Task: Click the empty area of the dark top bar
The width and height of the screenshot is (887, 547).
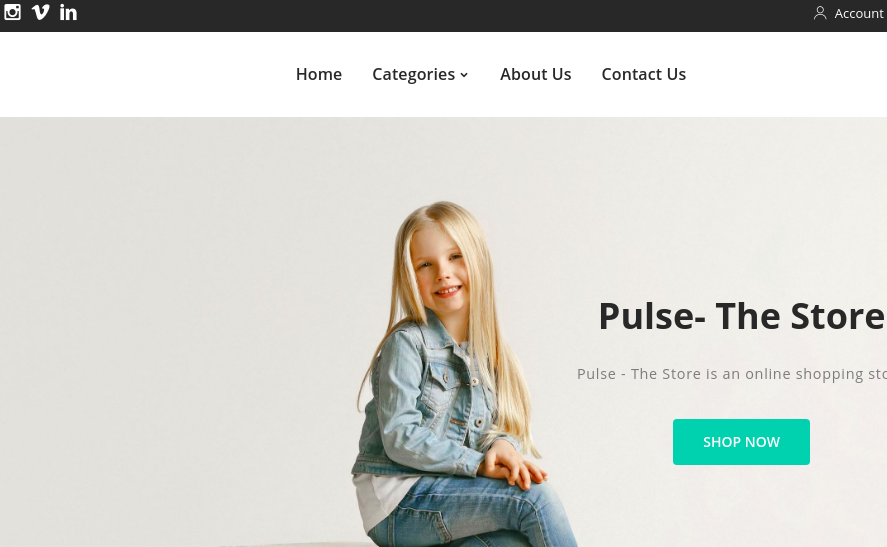Action: pyautogui.click(x=441, y=15)
